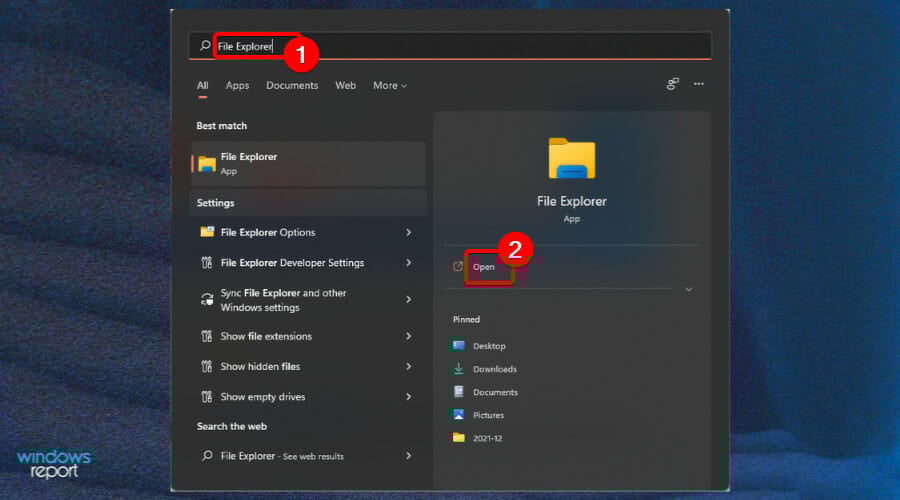Click the large File Explorer icon in preview pane

click(572, 158)
